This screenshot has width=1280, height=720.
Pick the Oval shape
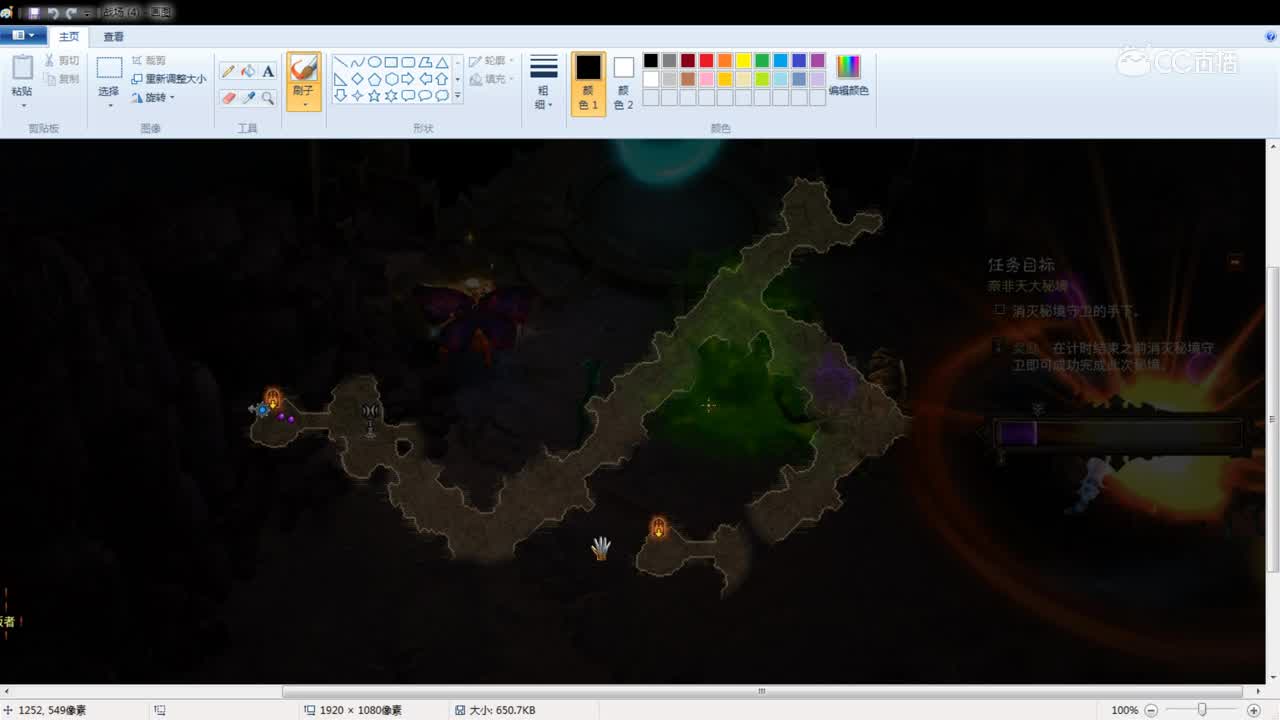[x=374, y=62]
